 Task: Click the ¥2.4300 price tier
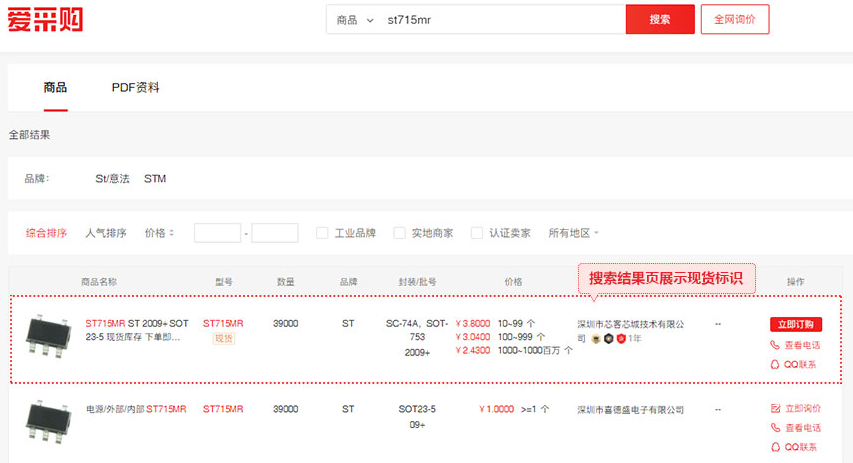(473, 350)
